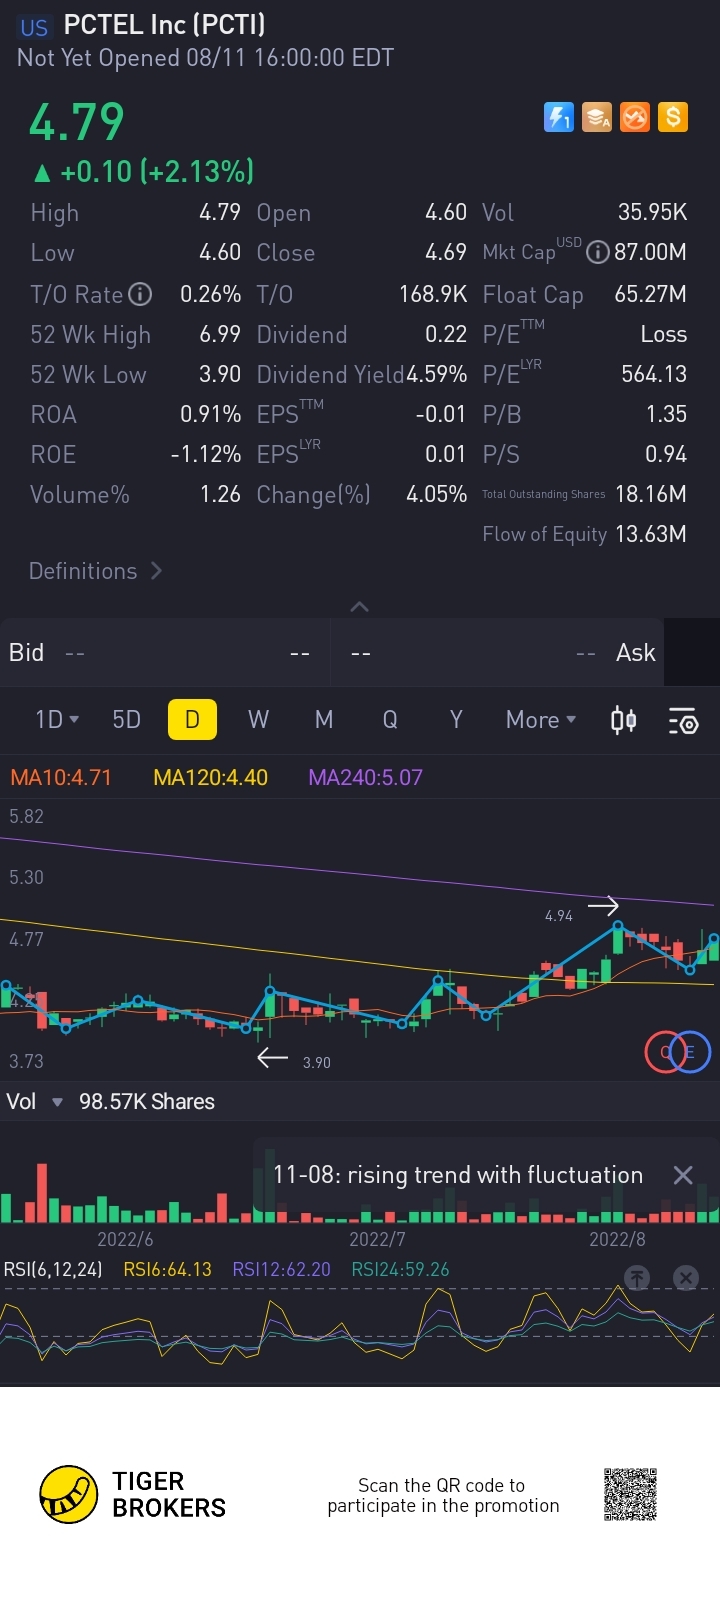720x1603 pixels.
Task: Tap the blue E circle marker
Action: pos(690,1052)
